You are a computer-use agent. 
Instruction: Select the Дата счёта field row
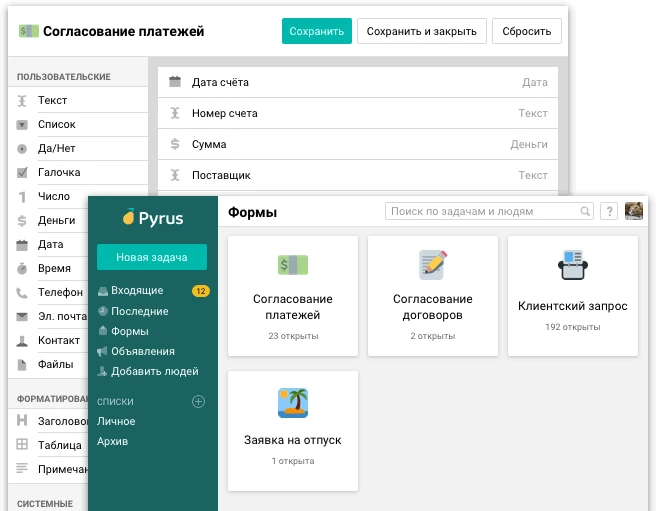click(358, 82)
